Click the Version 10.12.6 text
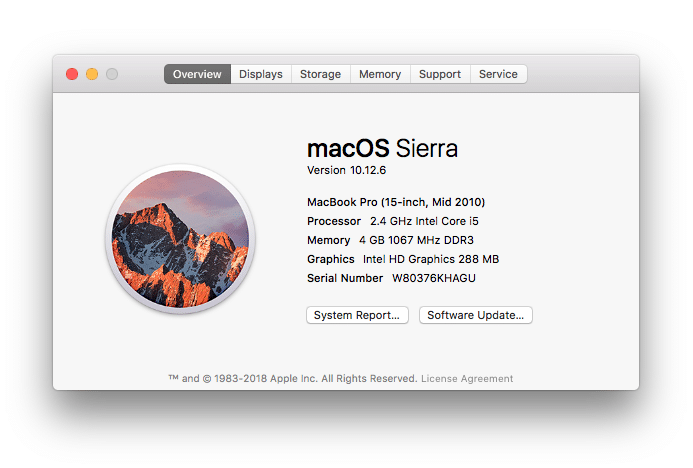Screen dimensions: 693x468 point(345,171)
